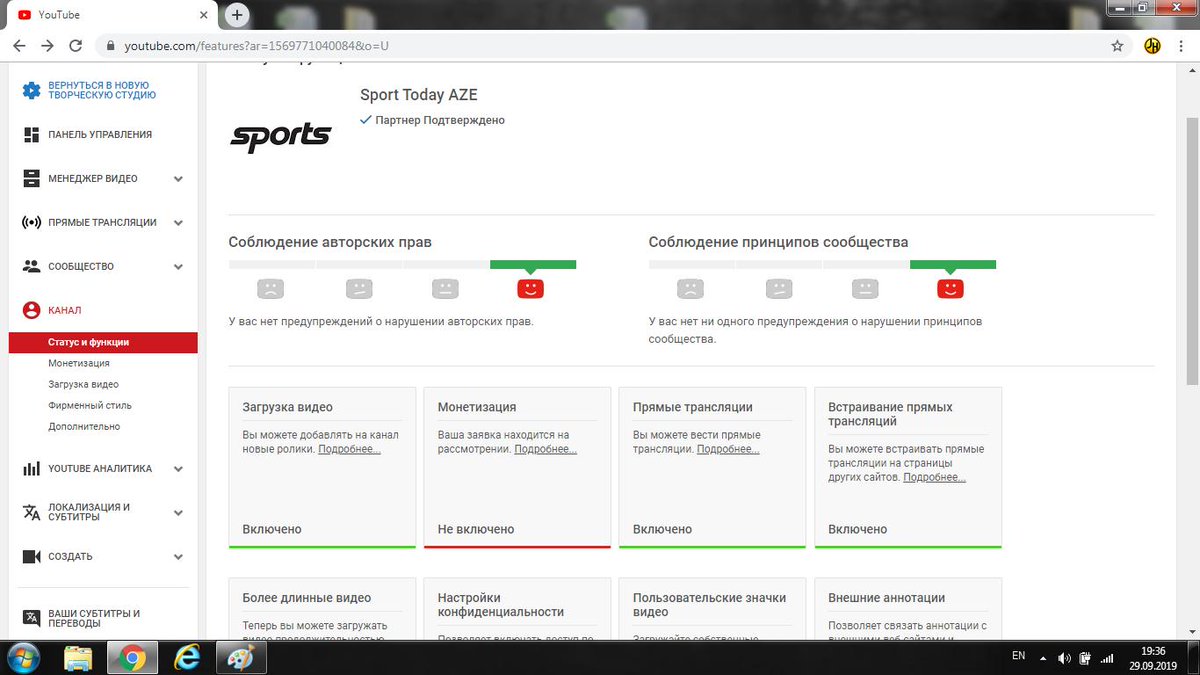Click the dashboard icon next to Панель управления
Image resolution: width=1200 pixels, height=675 pixels.
click(31, 134)
